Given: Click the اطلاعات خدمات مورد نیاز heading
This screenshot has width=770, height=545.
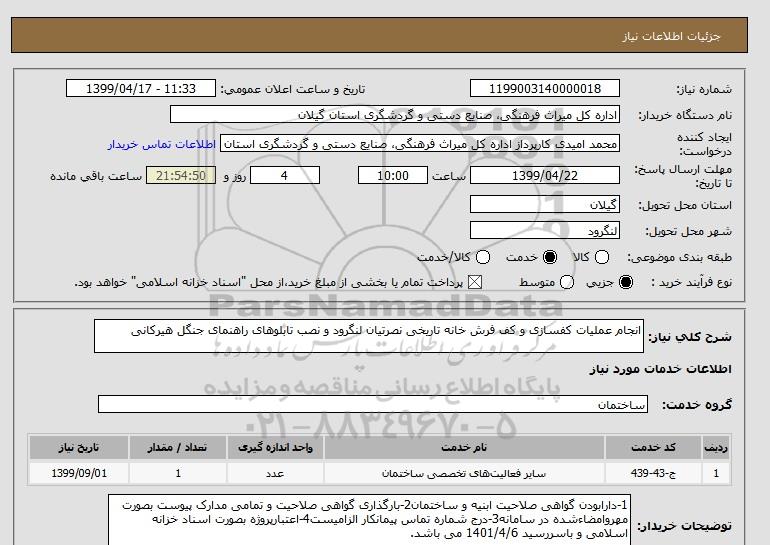Looking at the screenshot, I should tap(660, 369).
